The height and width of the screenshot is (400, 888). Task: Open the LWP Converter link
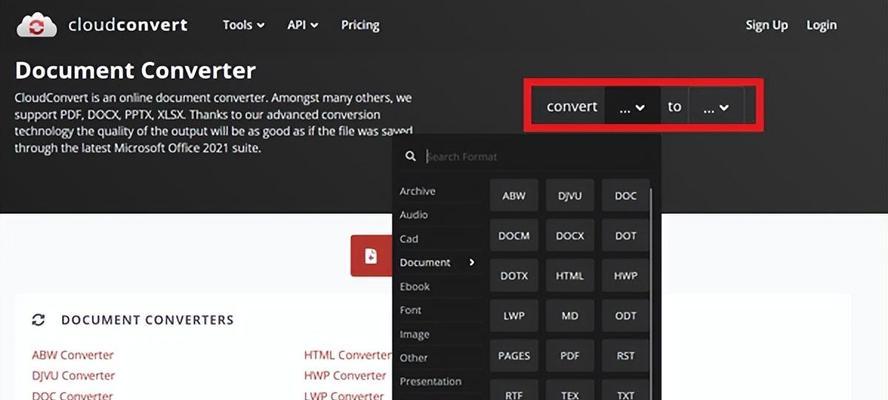(x=344, y=395)
